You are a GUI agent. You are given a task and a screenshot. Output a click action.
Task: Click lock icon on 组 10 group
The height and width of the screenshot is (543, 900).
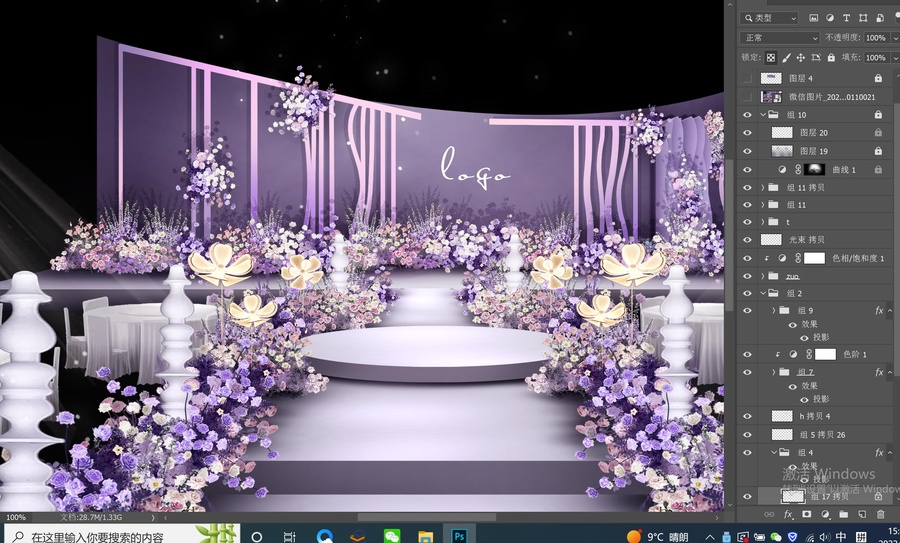tap(878, 115)
